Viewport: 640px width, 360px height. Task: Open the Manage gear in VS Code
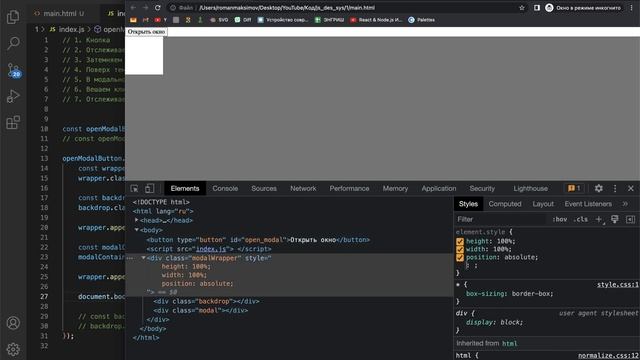tap(13, 349)
